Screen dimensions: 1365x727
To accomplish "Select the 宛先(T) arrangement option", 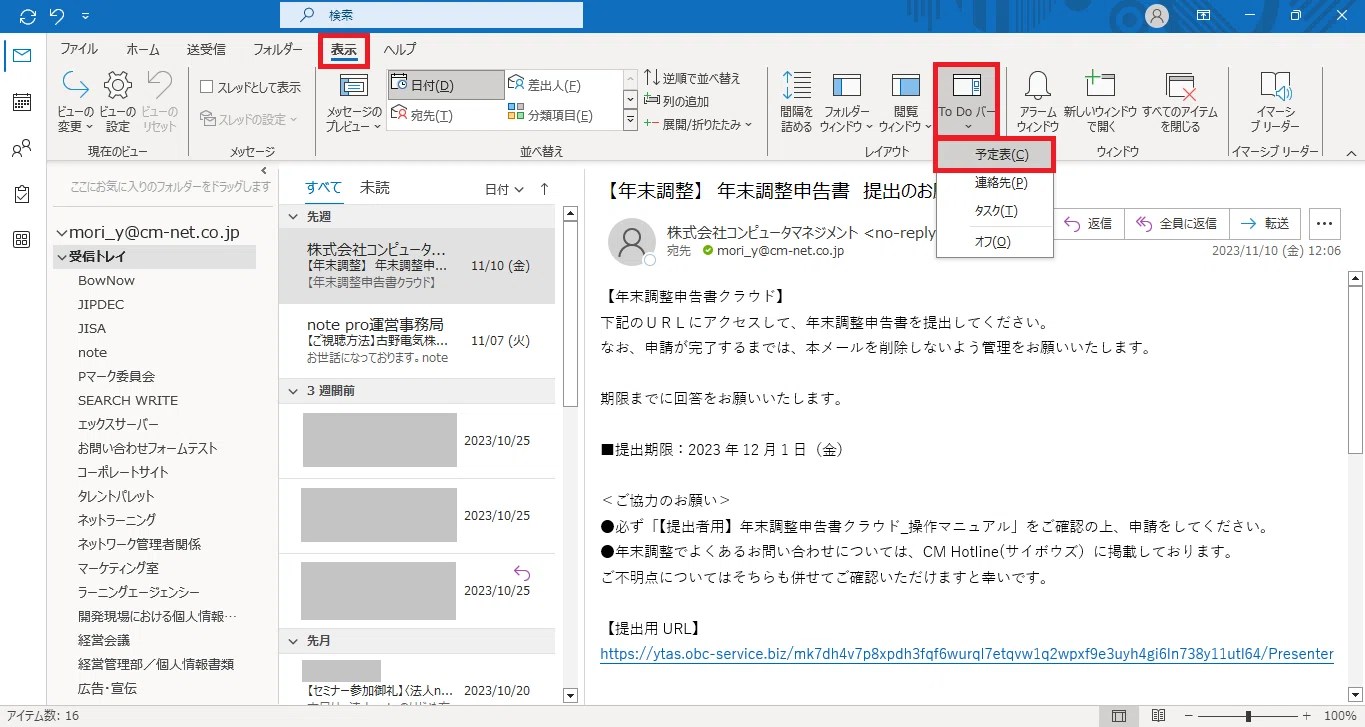I will coord(446,115).
